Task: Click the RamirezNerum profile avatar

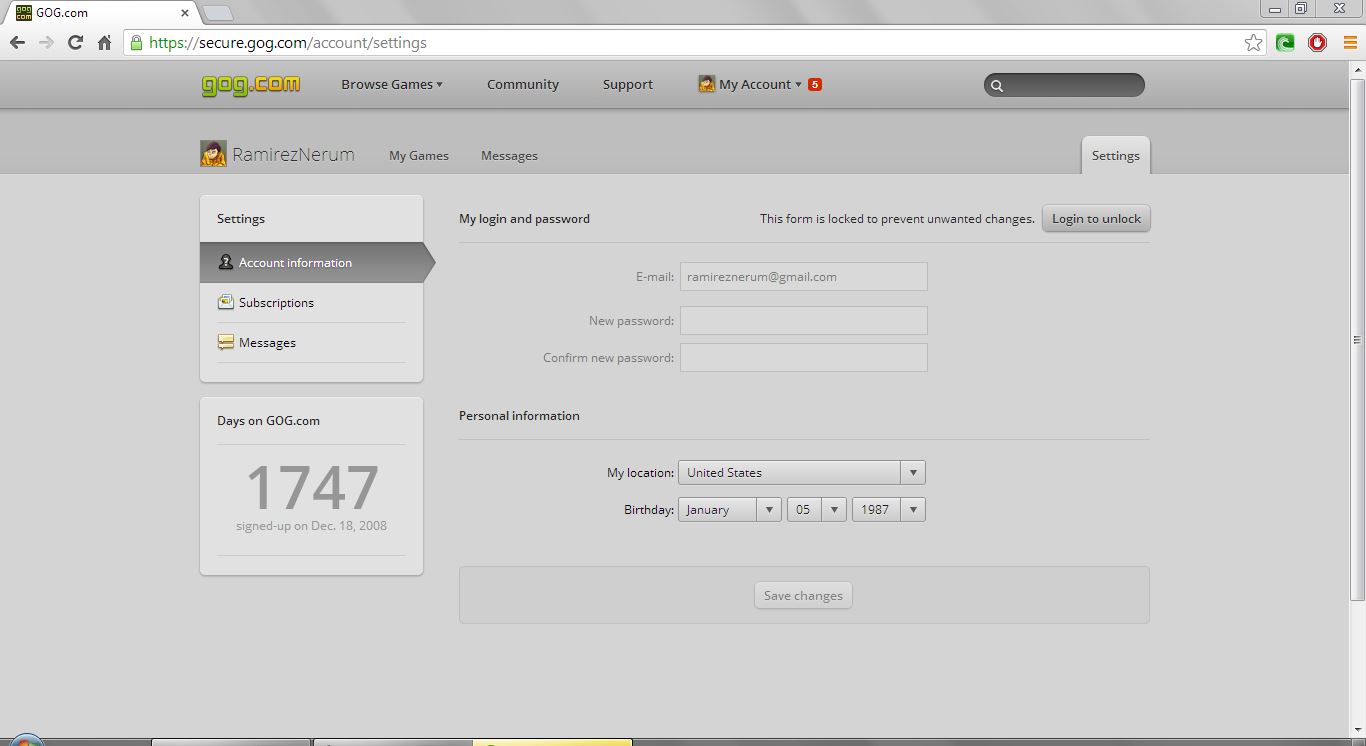Action: 213,154
